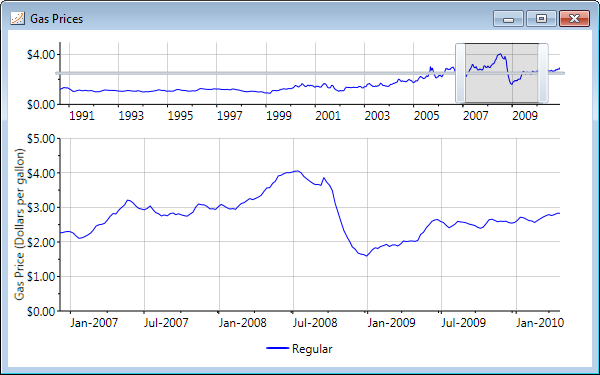Click the blue Regular legend line swatch
The width and height of the screenshot is (600, 375).
click(x=277, y=348)
